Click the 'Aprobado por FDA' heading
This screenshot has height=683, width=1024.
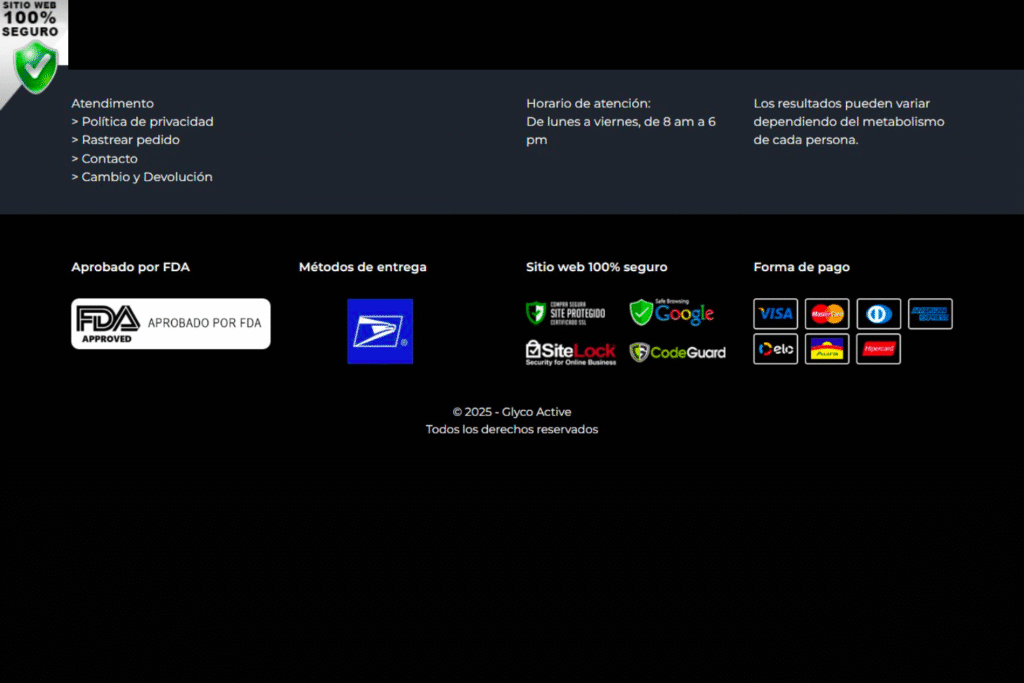131,267
